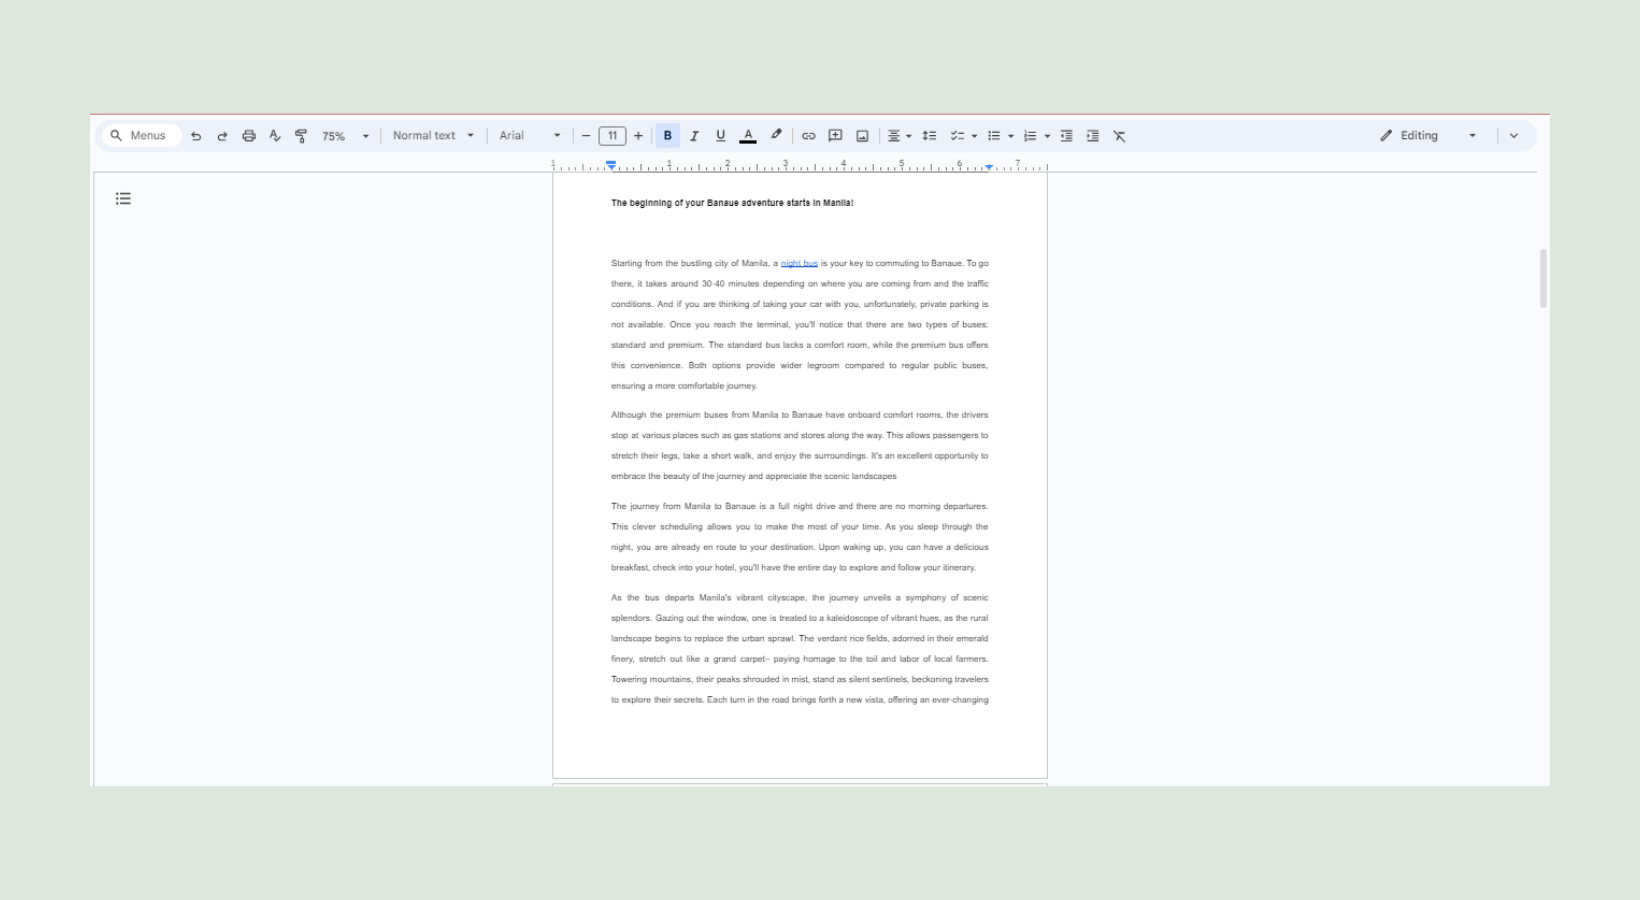Open the "night bus" hyperlink

coord(799,264)
